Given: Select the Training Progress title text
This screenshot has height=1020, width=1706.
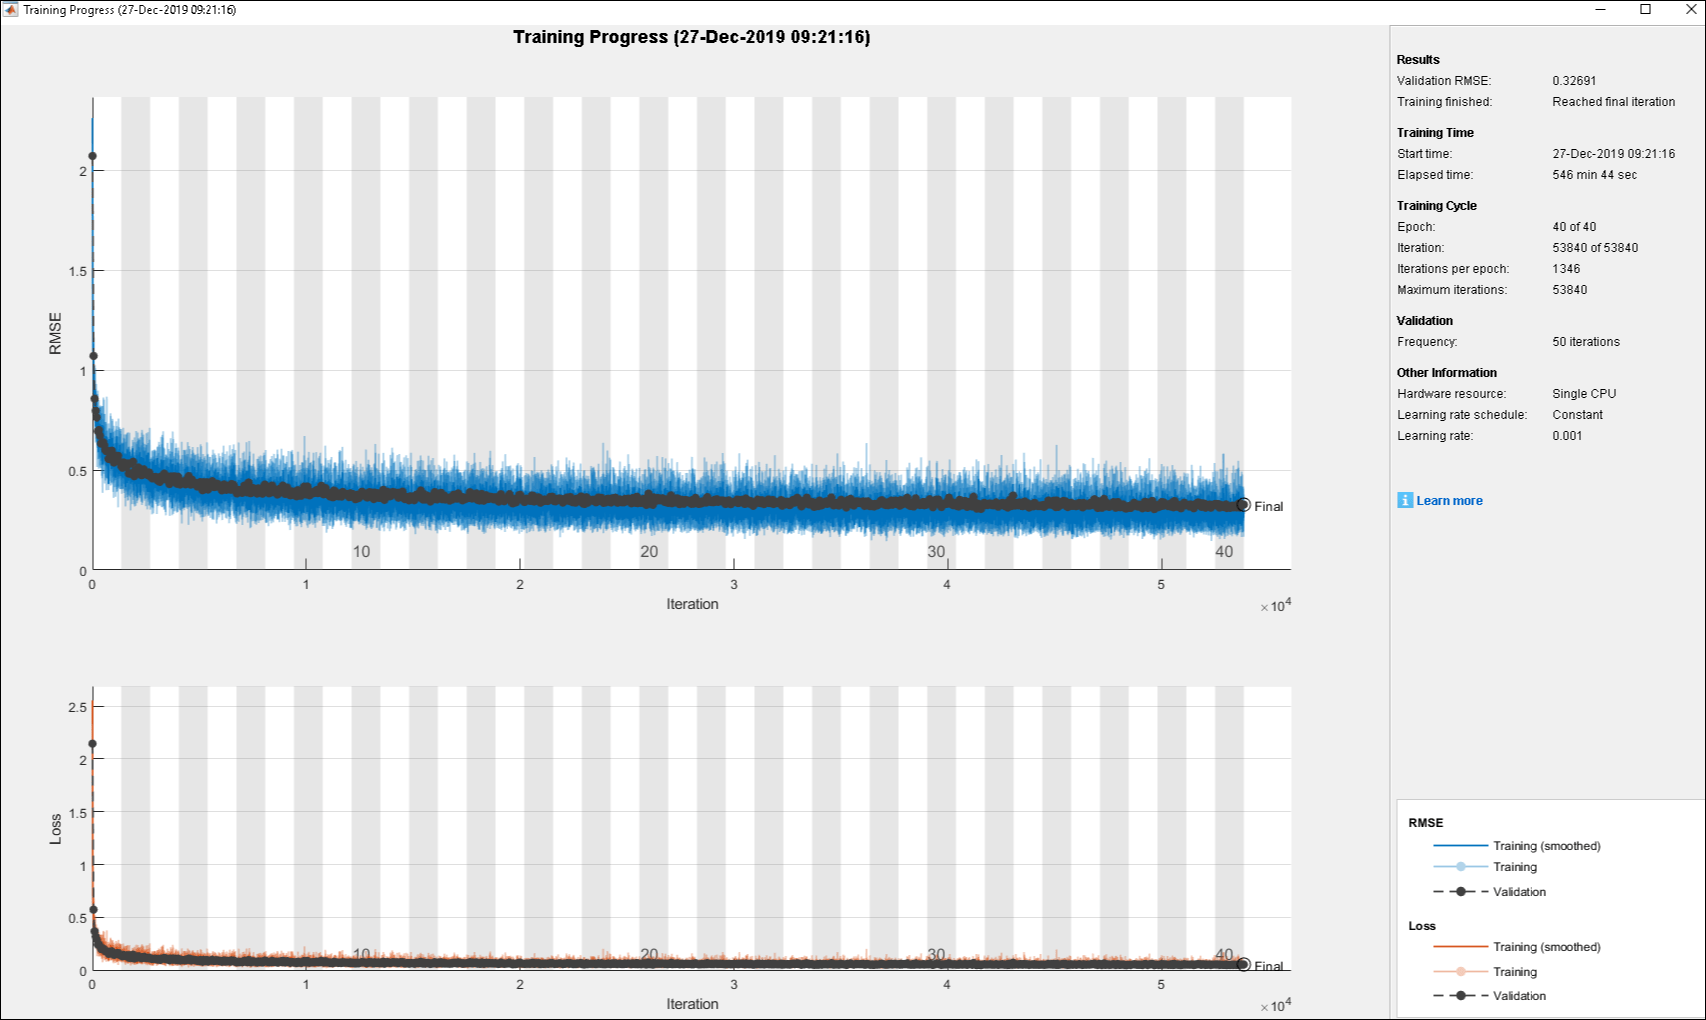Looking at the screenshot, I should pos(690,37).
